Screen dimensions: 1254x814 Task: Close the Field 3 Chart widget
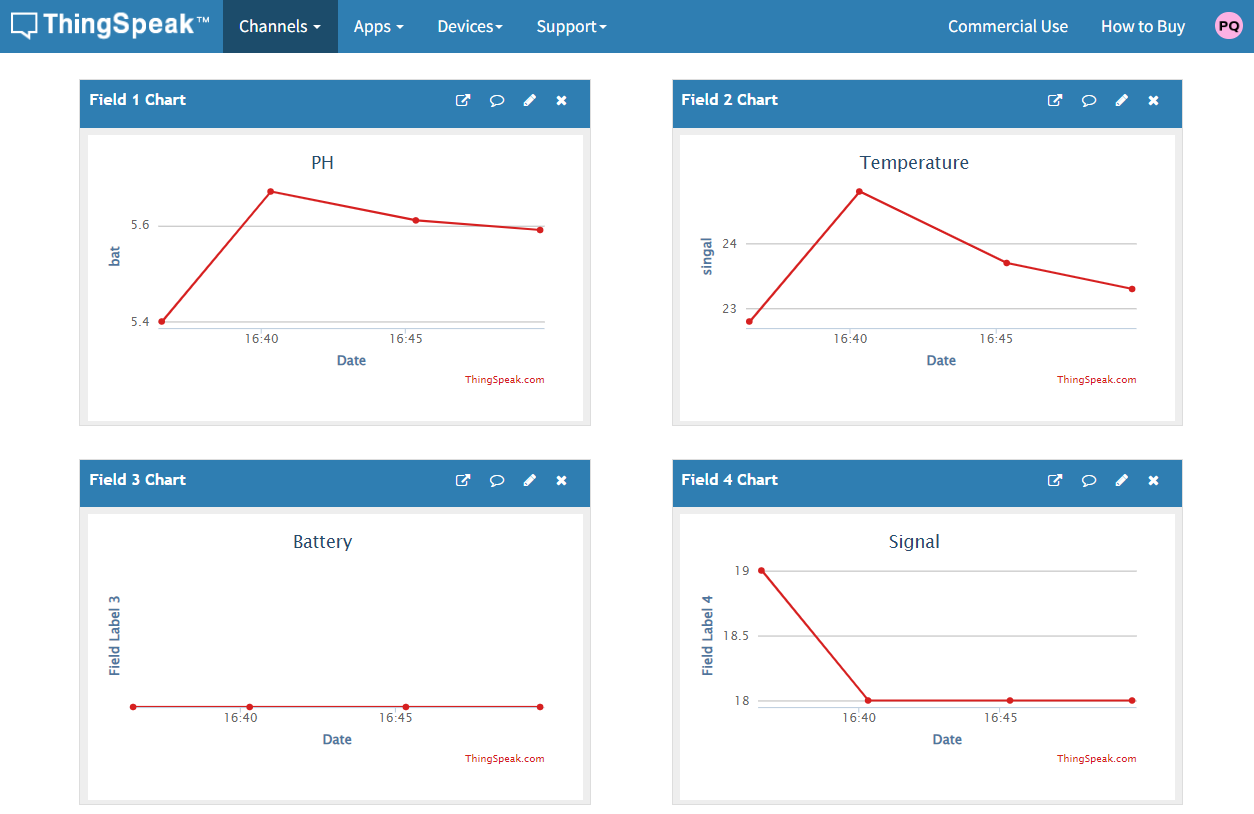(561, 480)
